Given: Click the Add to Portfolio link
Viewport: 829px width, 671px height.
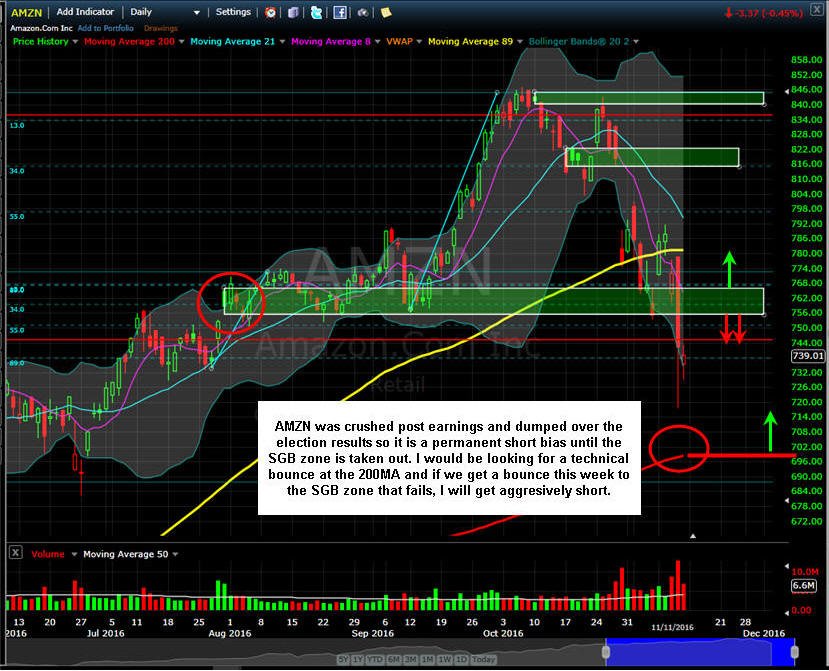Looking at the screenshot, I should point(106,28).
